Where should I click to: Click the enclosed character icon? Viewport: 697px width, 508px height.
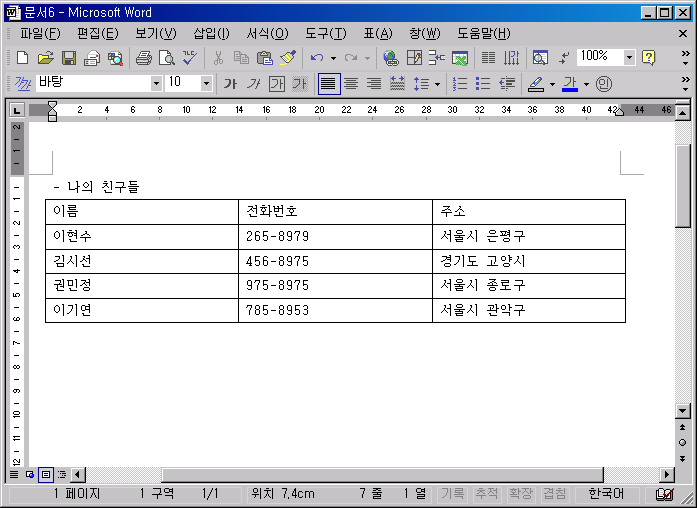click(604, 84)
